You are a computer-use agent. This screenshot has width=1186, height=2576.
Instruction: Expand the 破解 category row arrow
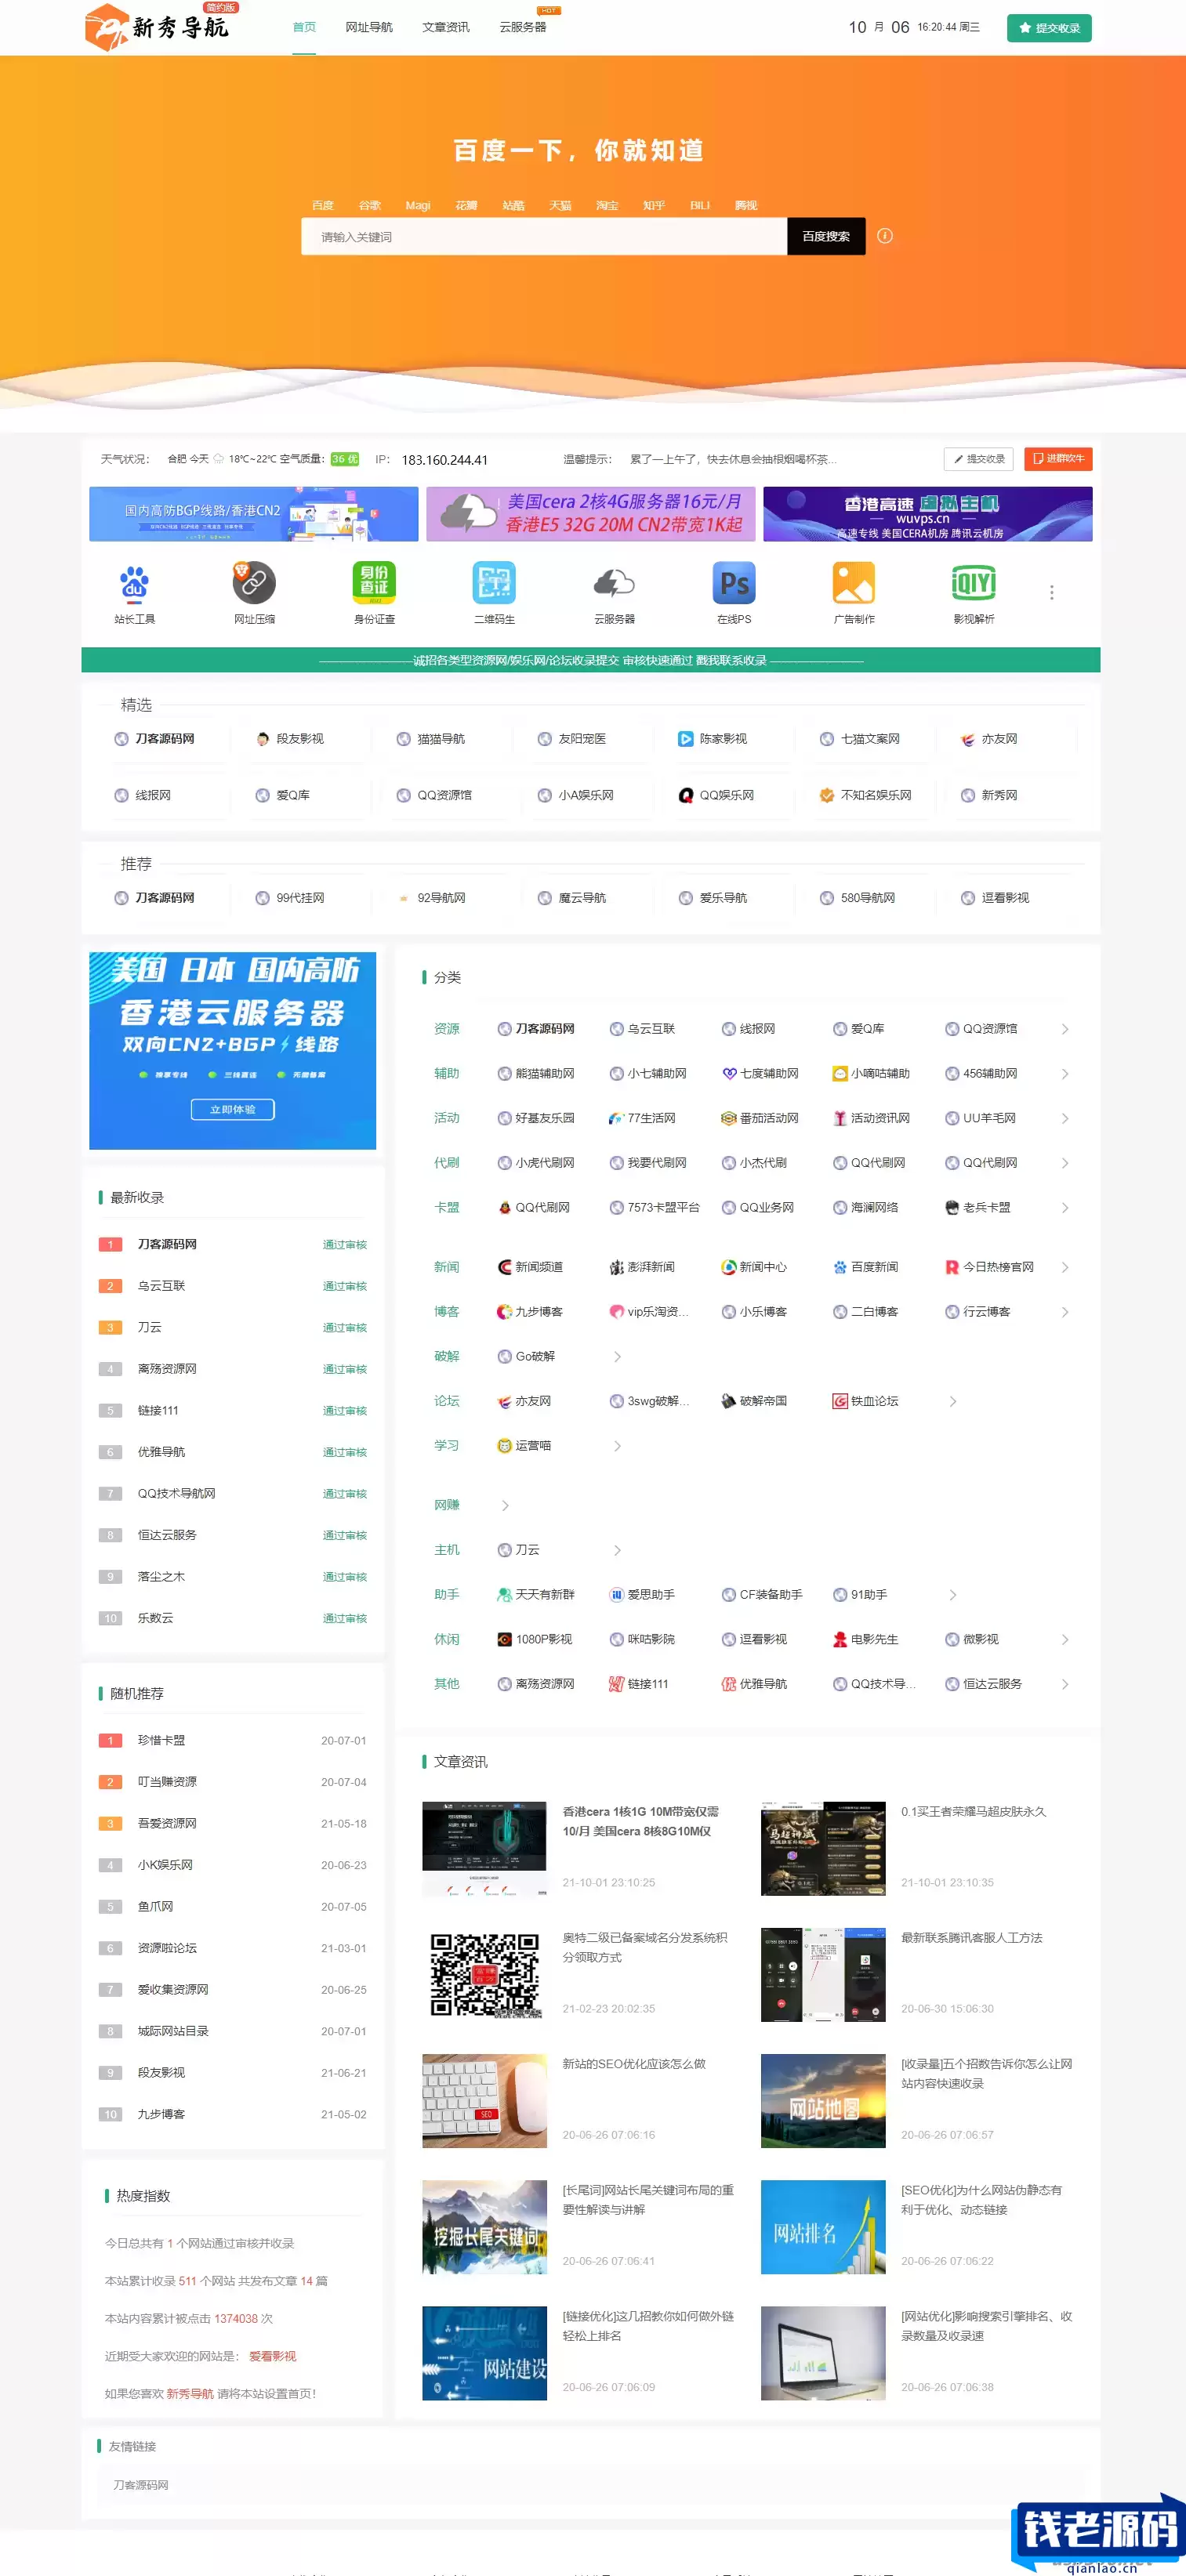click(617, 1356)
